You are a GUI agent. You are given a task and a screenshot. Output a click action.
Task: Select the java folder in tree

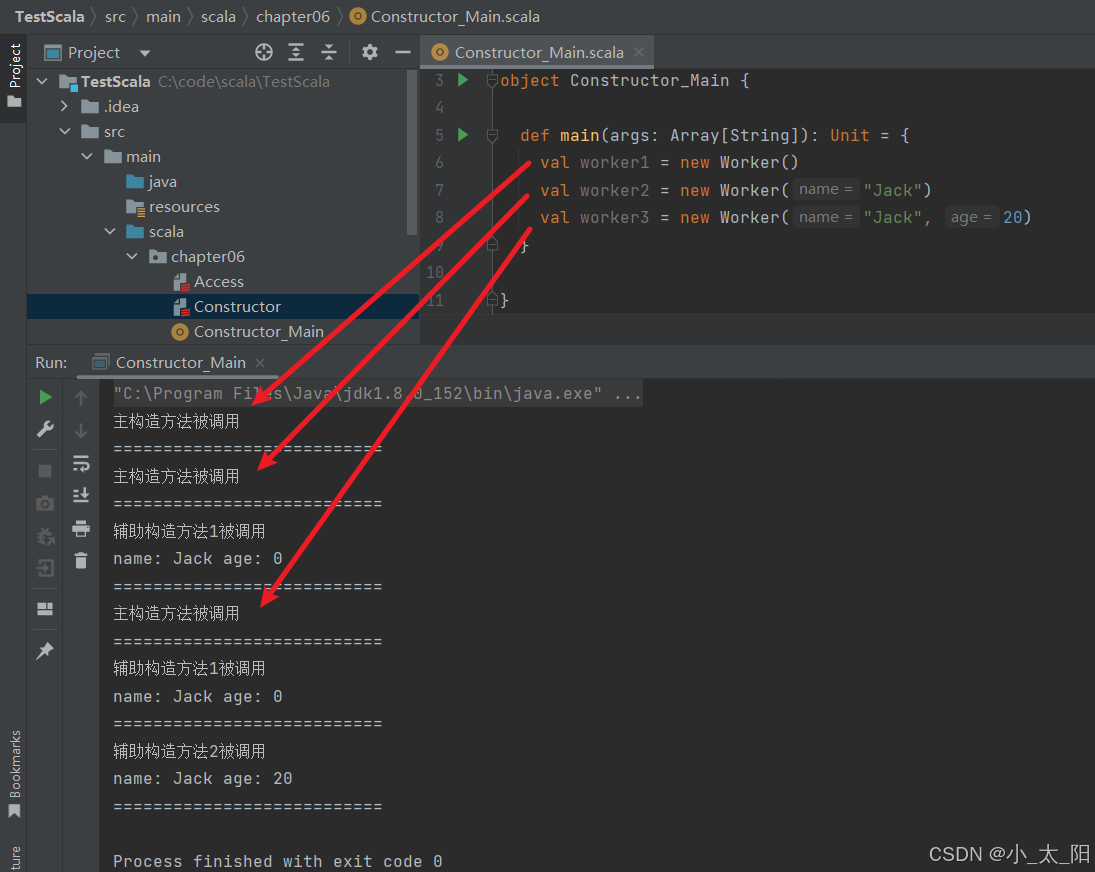(152, 182)
